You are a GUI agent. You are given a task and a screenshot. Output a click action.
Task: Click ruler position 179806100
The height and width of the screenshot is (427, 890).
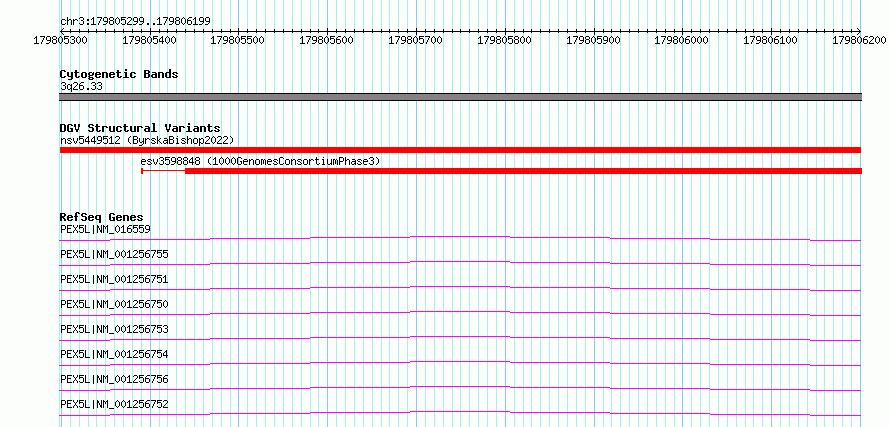tap(772, 40)
